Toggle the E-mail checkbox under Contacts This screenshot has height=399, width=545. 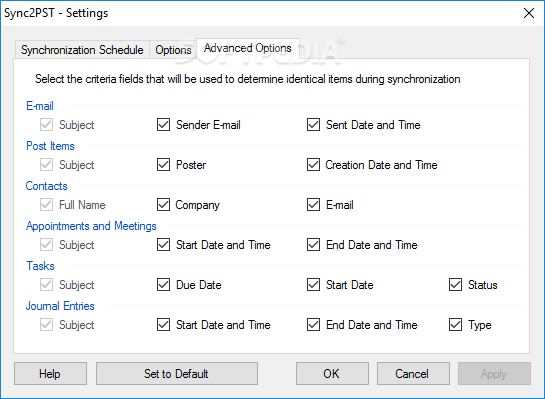click(x=314, y=204)
